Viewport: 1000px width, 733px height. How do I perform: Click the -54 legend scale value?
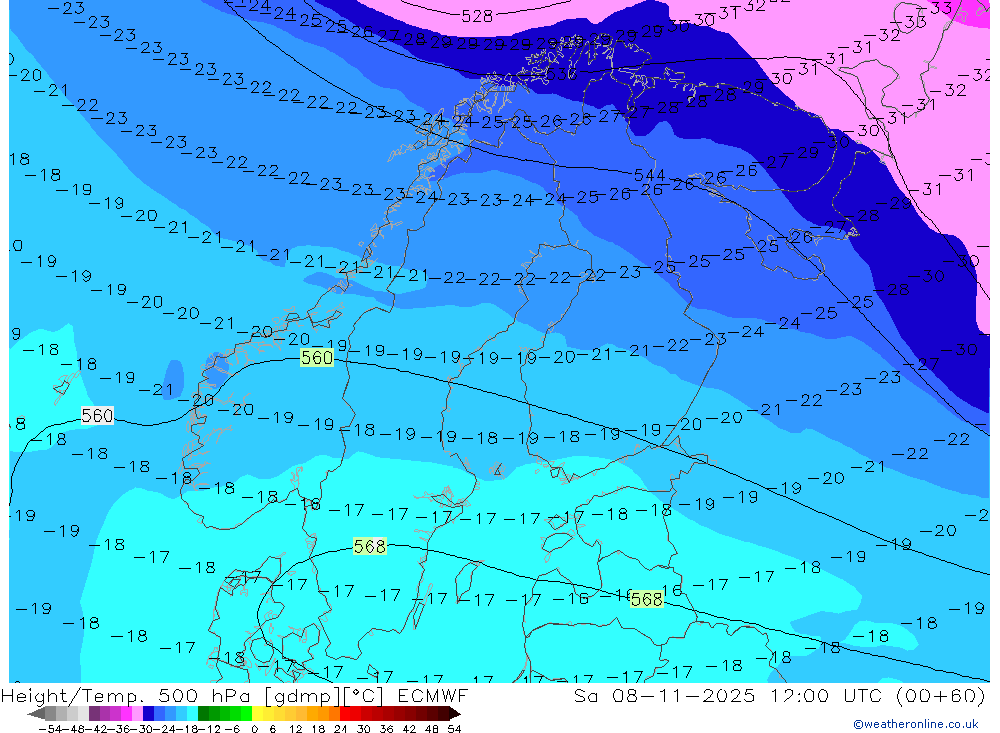(x=50, y=729)
